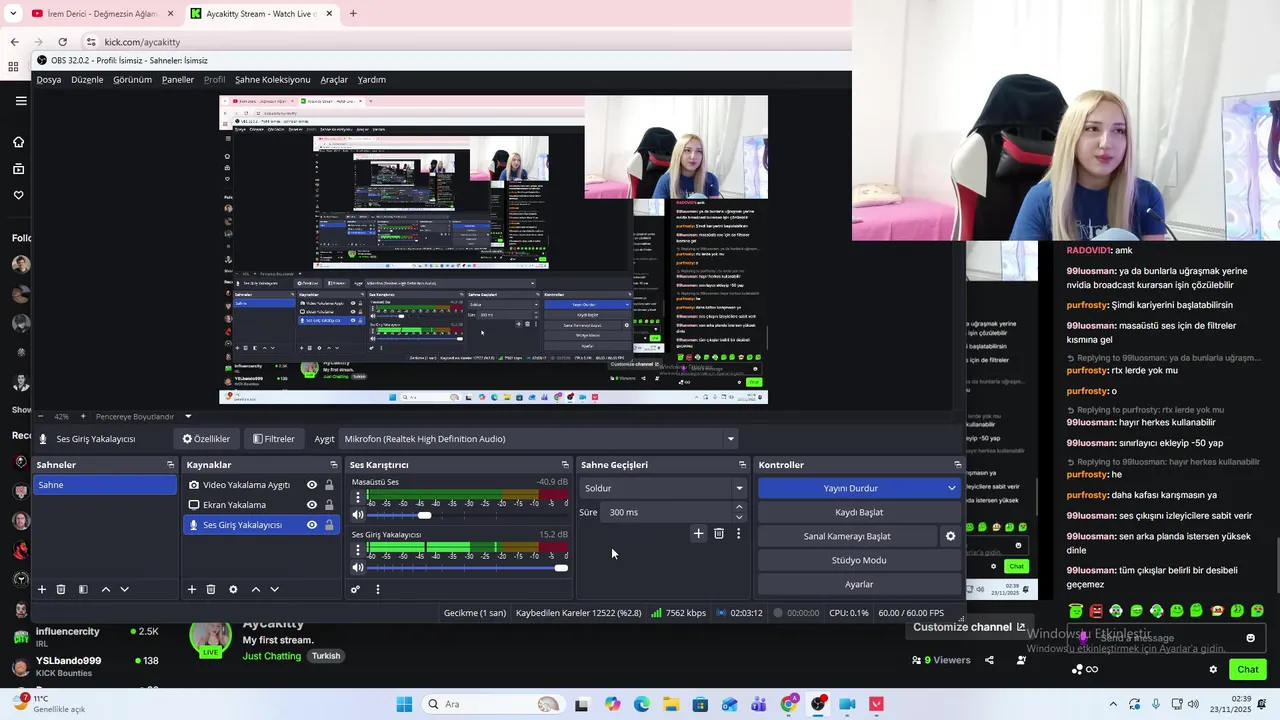Move scene down with the Sahneler down arrow
1280x720 pixels.
(124, 589)
